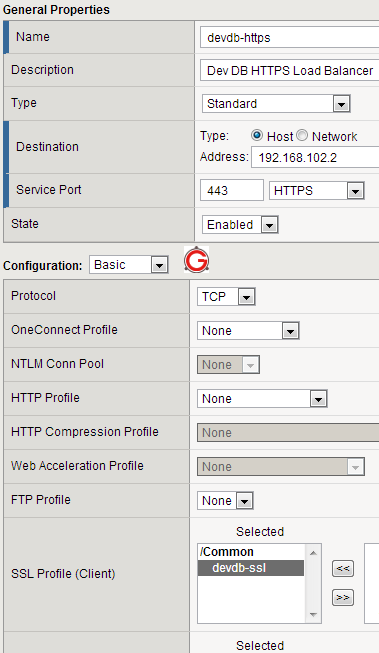Click the Address field 192.168.102.2

(x=315, y=157)
